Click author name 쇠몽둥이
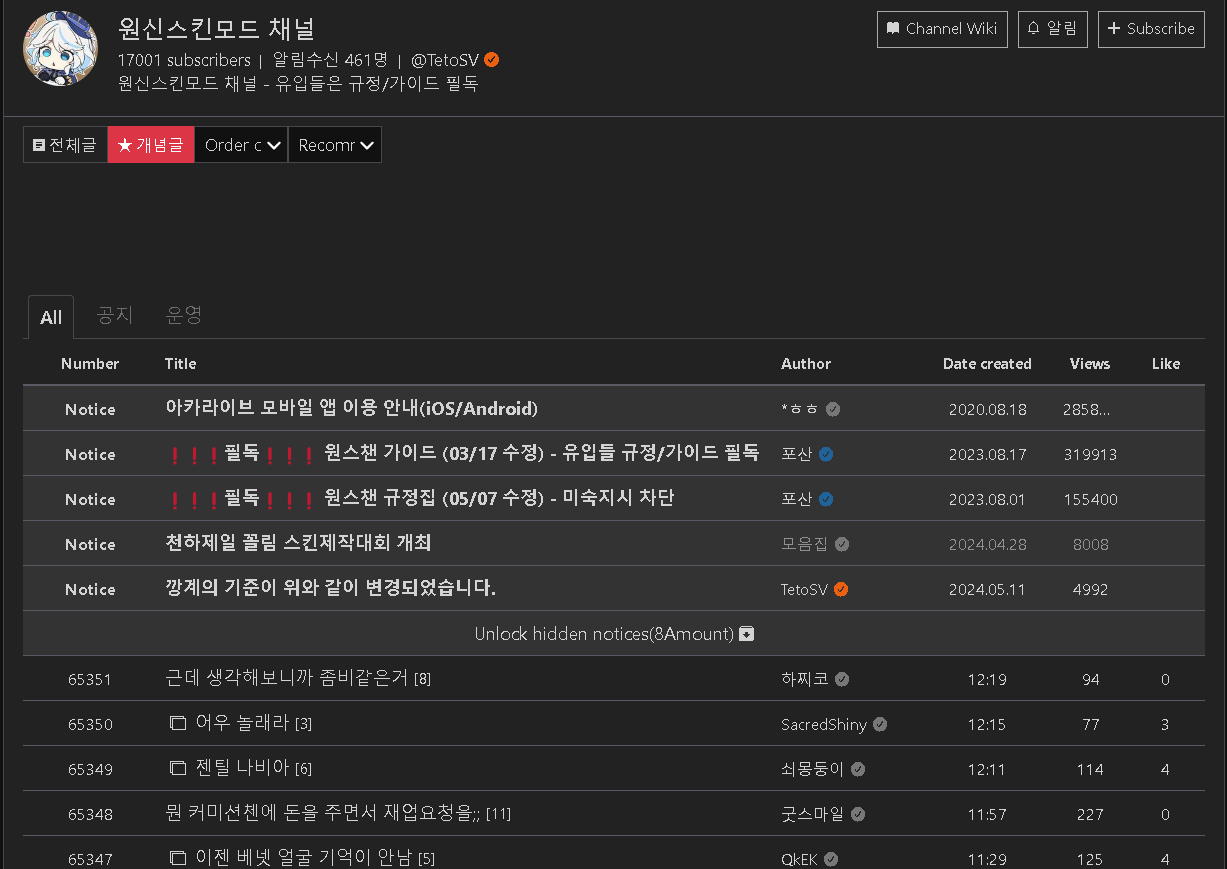 click(813, 769)
